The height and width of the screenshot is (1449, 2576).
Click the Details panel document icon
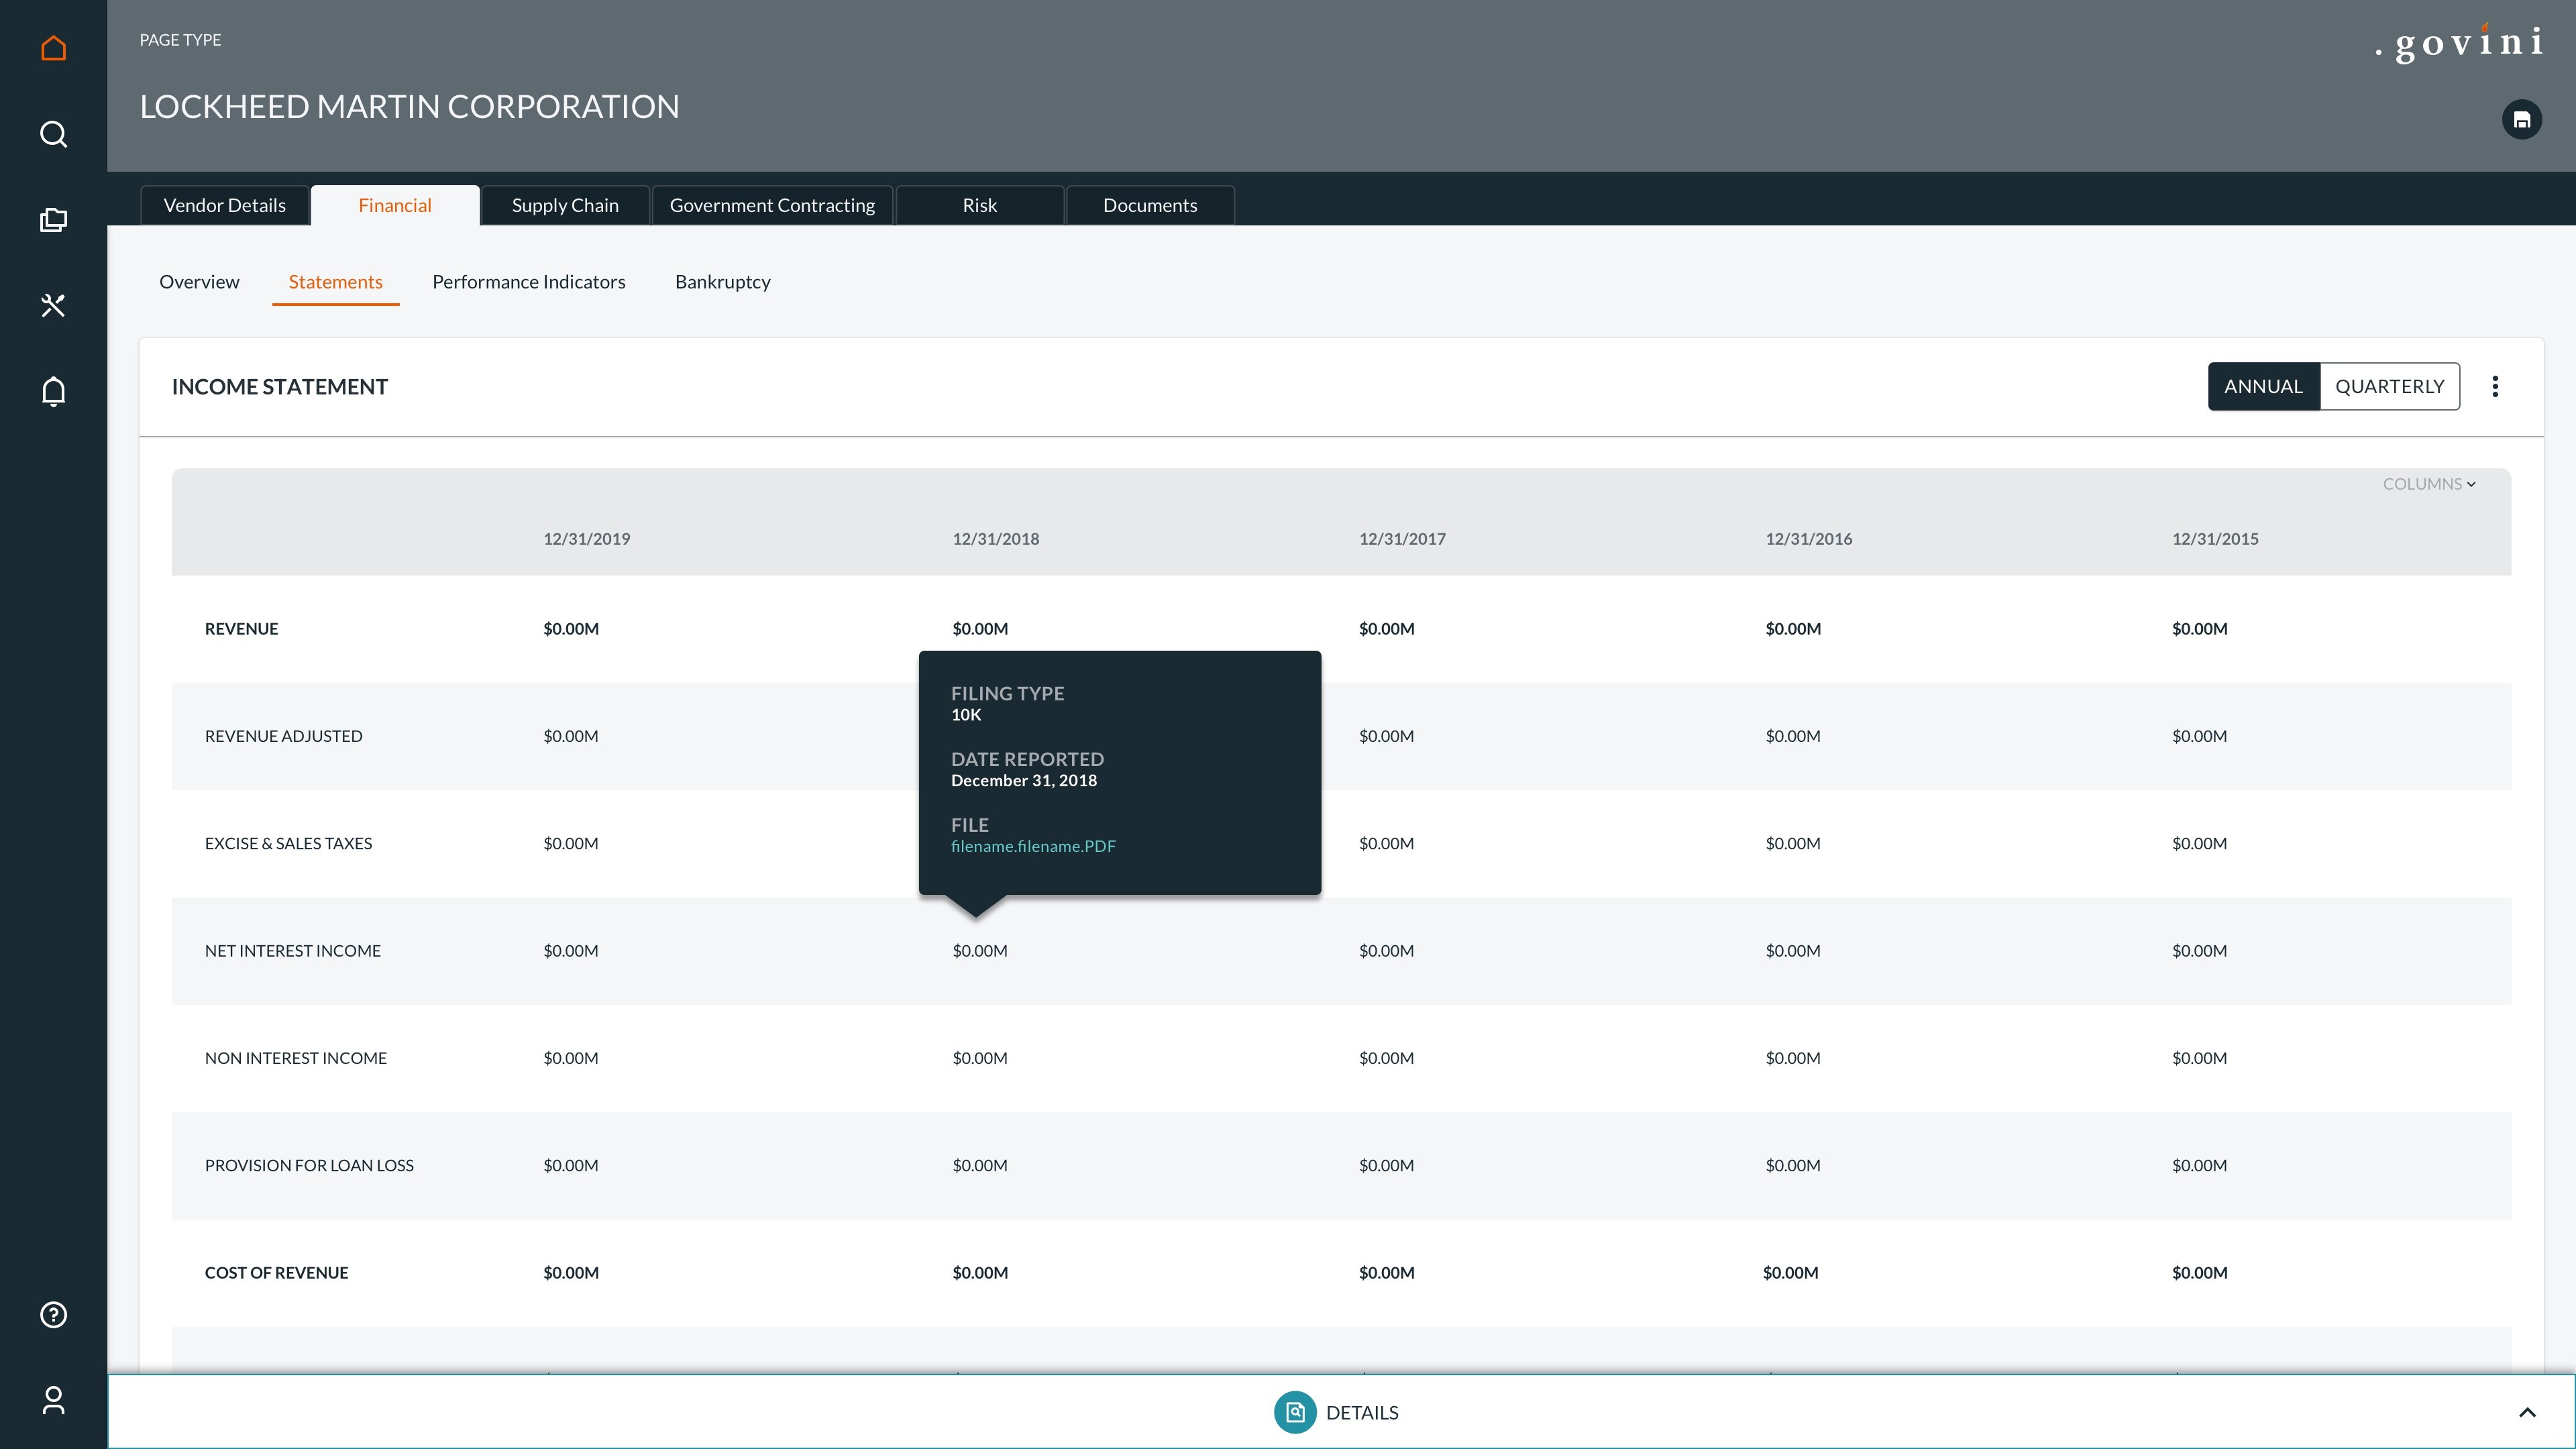click(1295, 1412)
